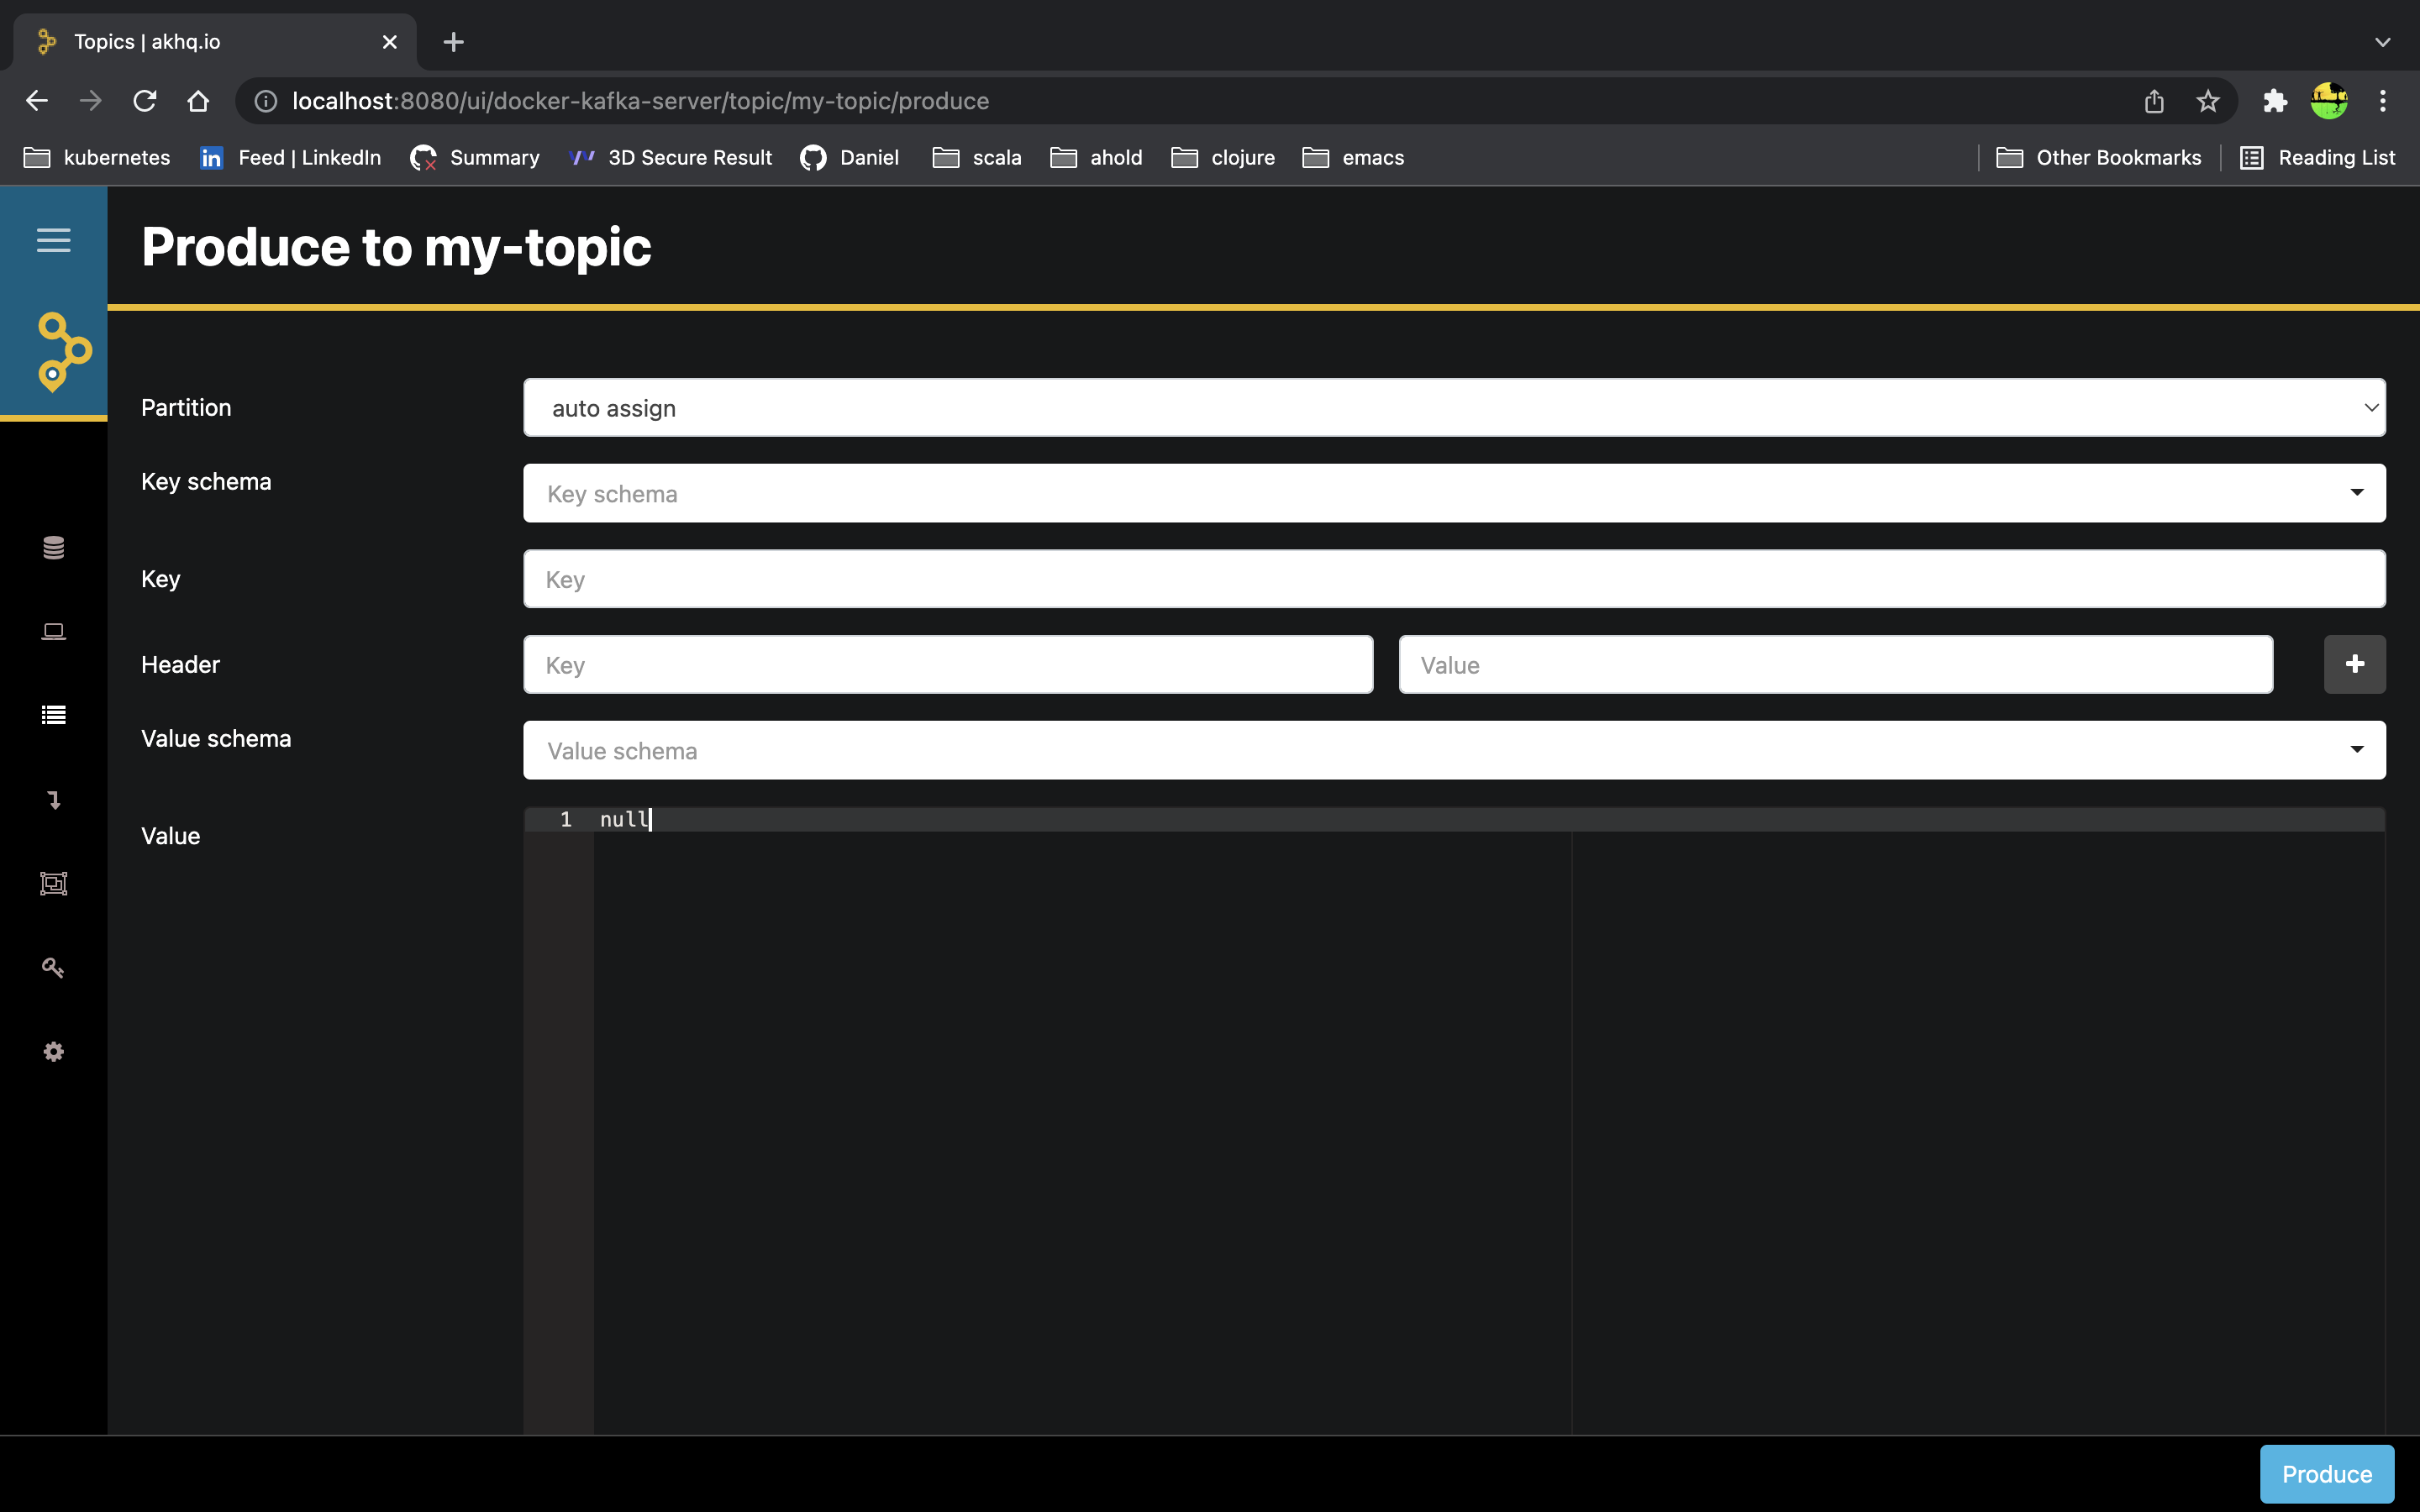This screenshot has width=2420, height=1512.
Task: Click the Header Value input field
Action: coord(1835,665)
